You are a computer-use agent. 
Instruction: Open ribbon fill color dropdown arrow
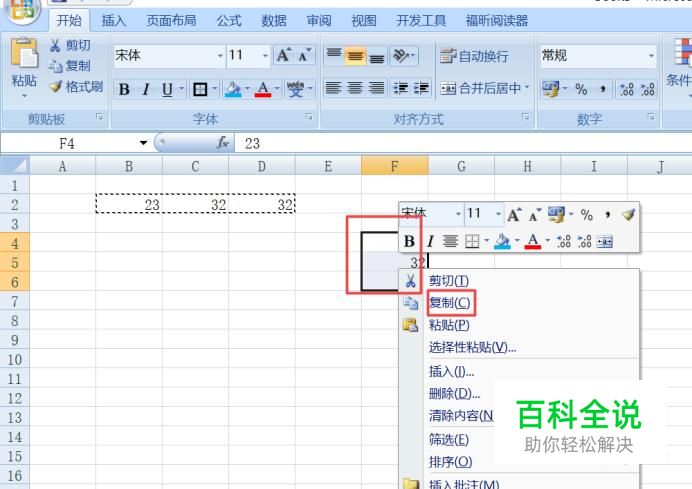coord(247,89)
